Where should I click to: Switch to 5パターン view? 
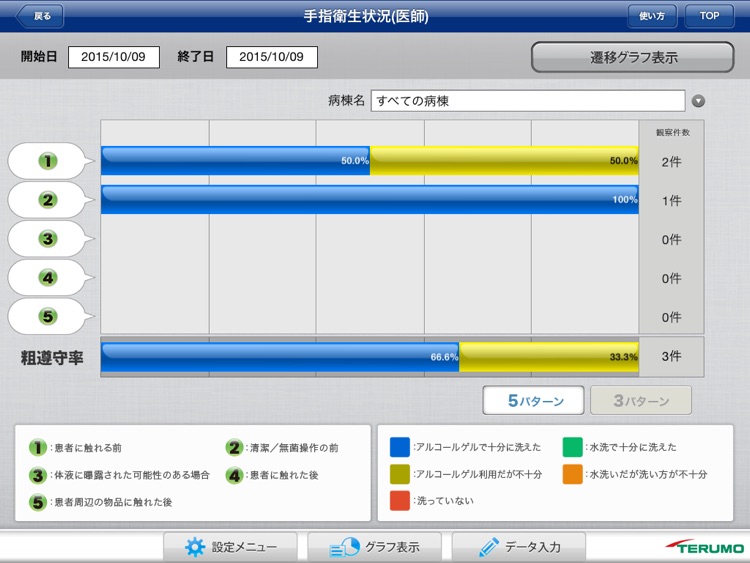click(533, 400)
